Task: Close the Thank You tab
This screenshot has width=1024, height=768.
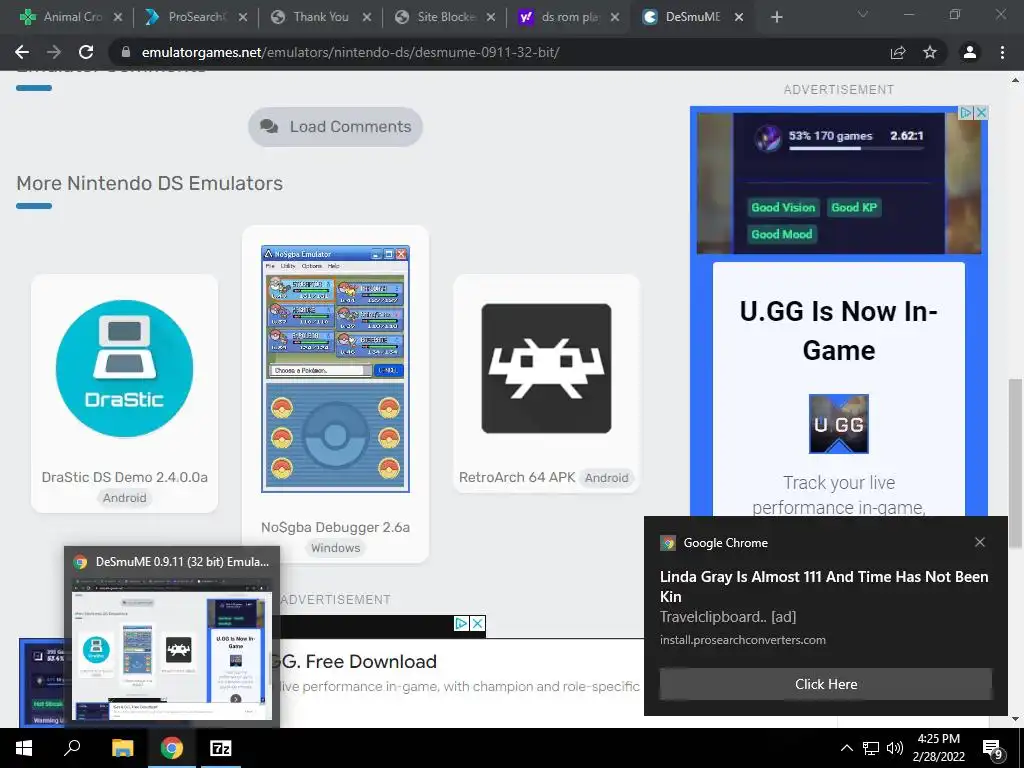Action: click(366, 18)
